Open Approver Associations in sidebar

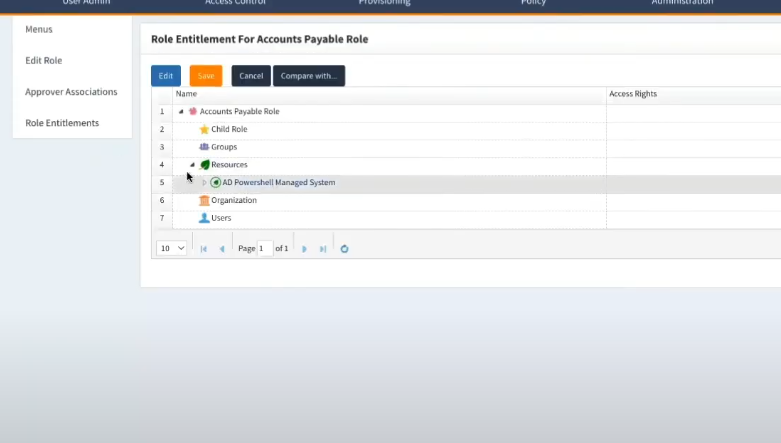[71, 92]
